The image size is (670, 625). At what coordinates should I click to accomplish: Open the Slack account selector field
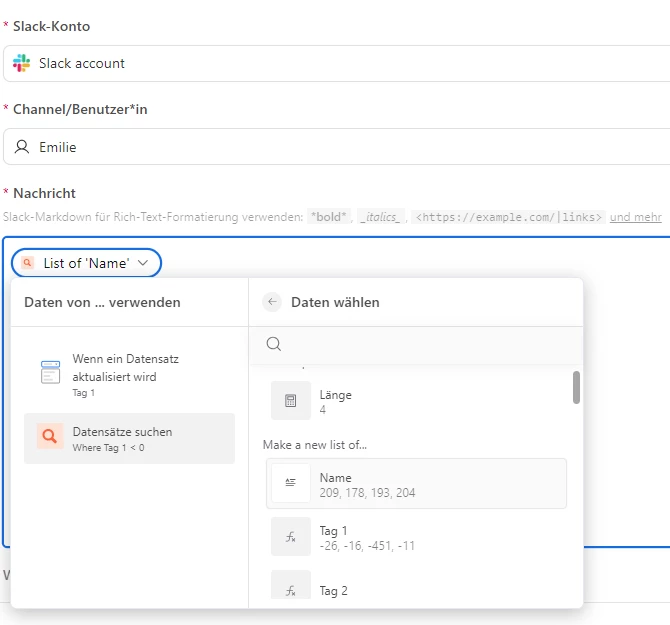point(337,63)
